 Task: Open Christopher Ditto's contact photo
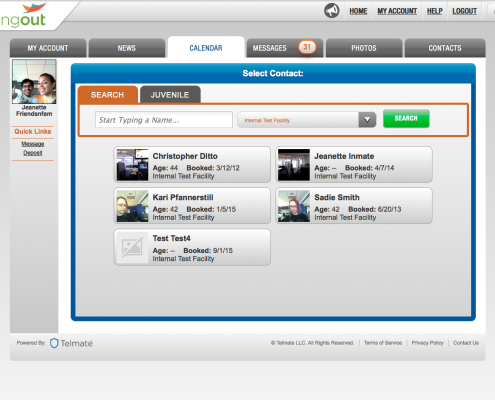pyautogui.click(x=132, y=165)
